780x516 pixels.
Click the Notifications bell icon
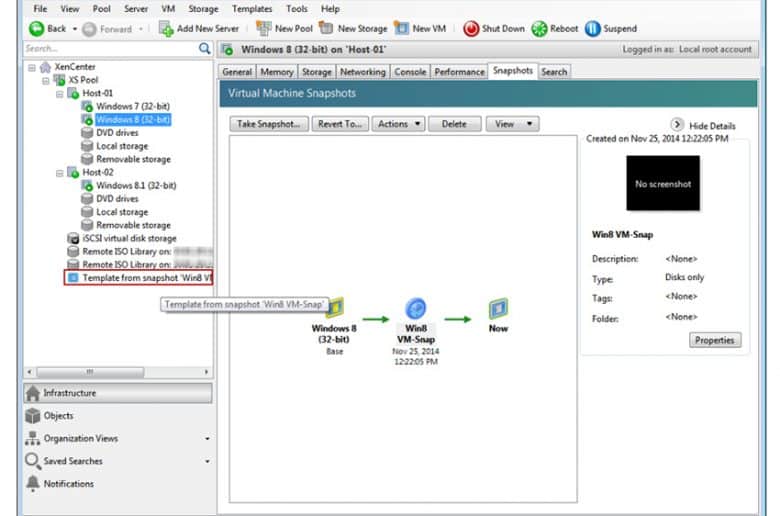[33, 484]
